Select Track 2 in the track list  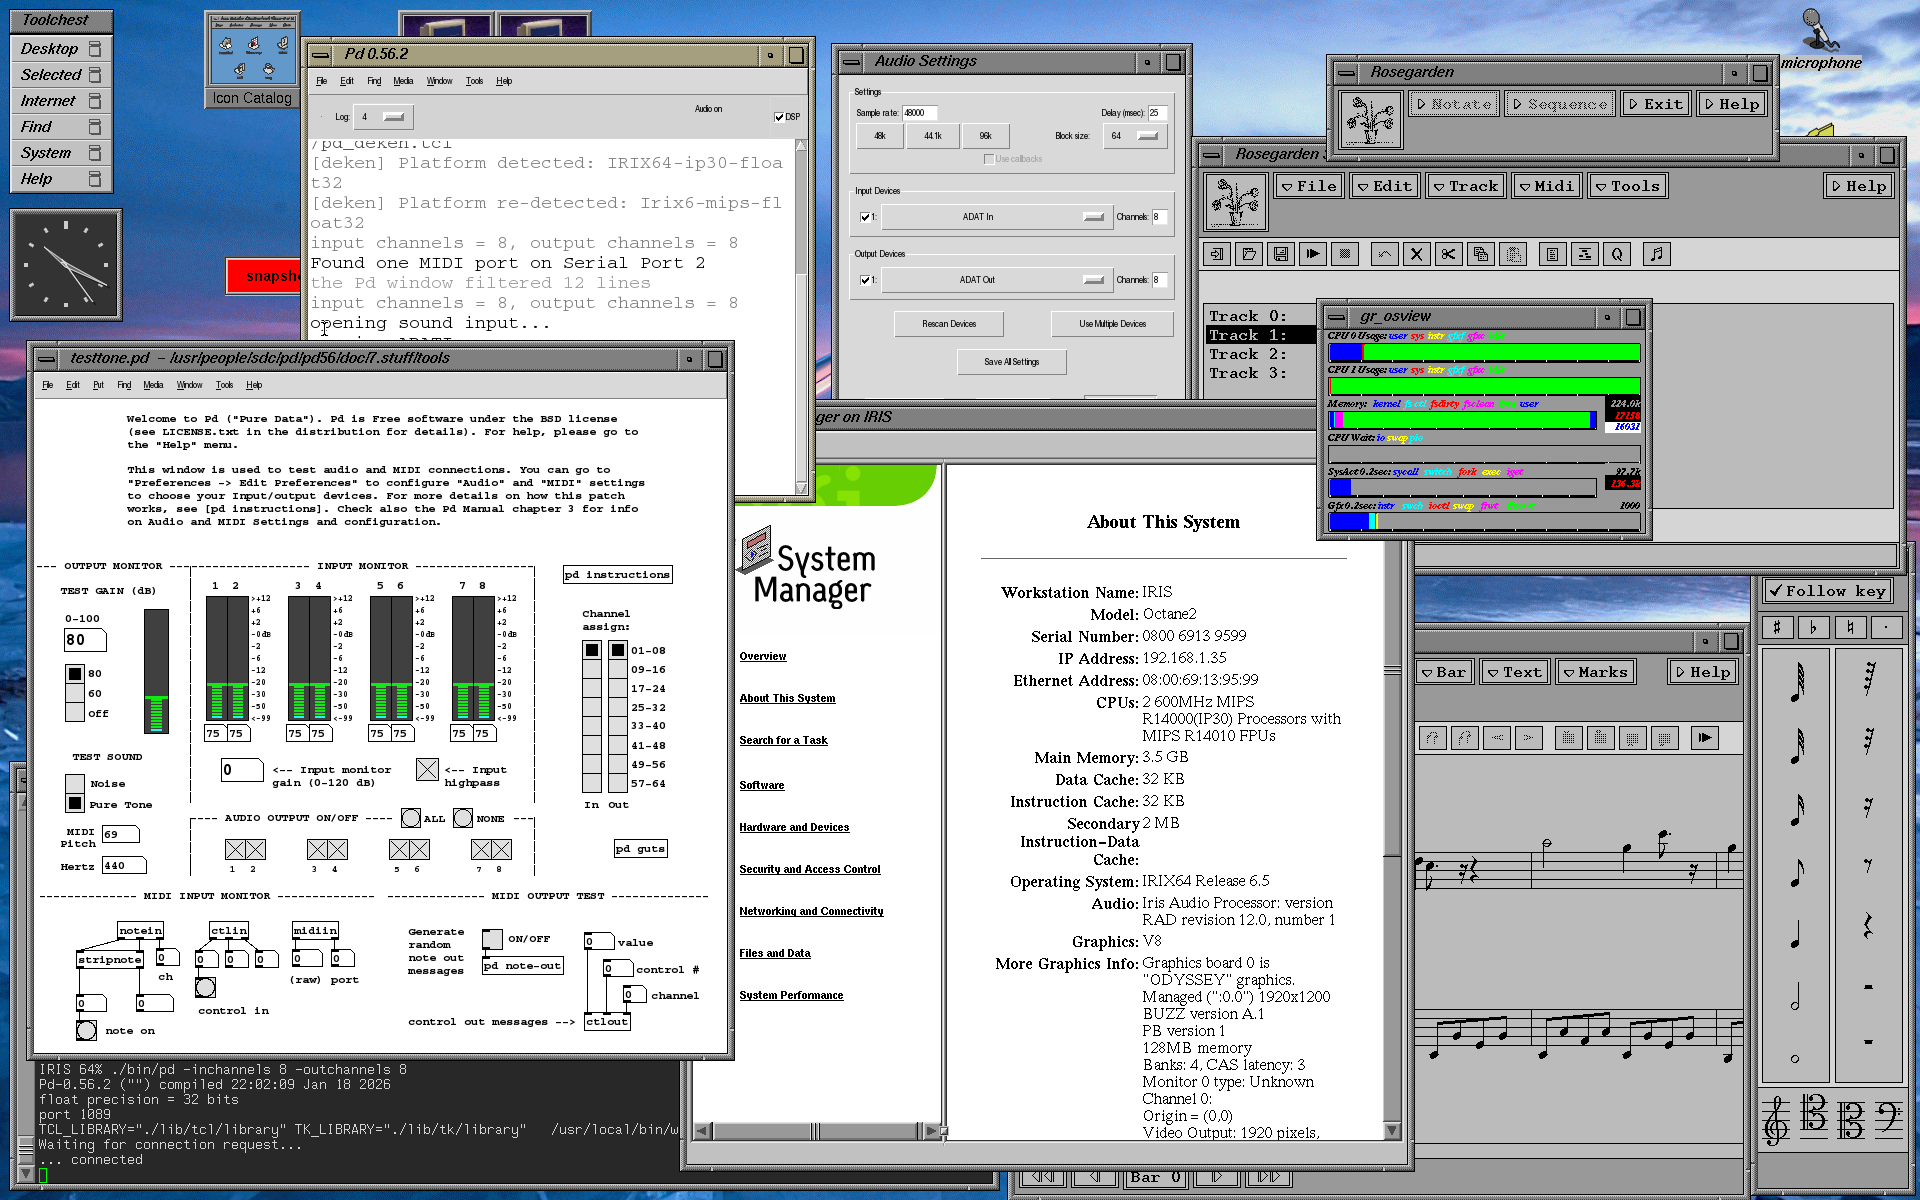(1247, 354)
